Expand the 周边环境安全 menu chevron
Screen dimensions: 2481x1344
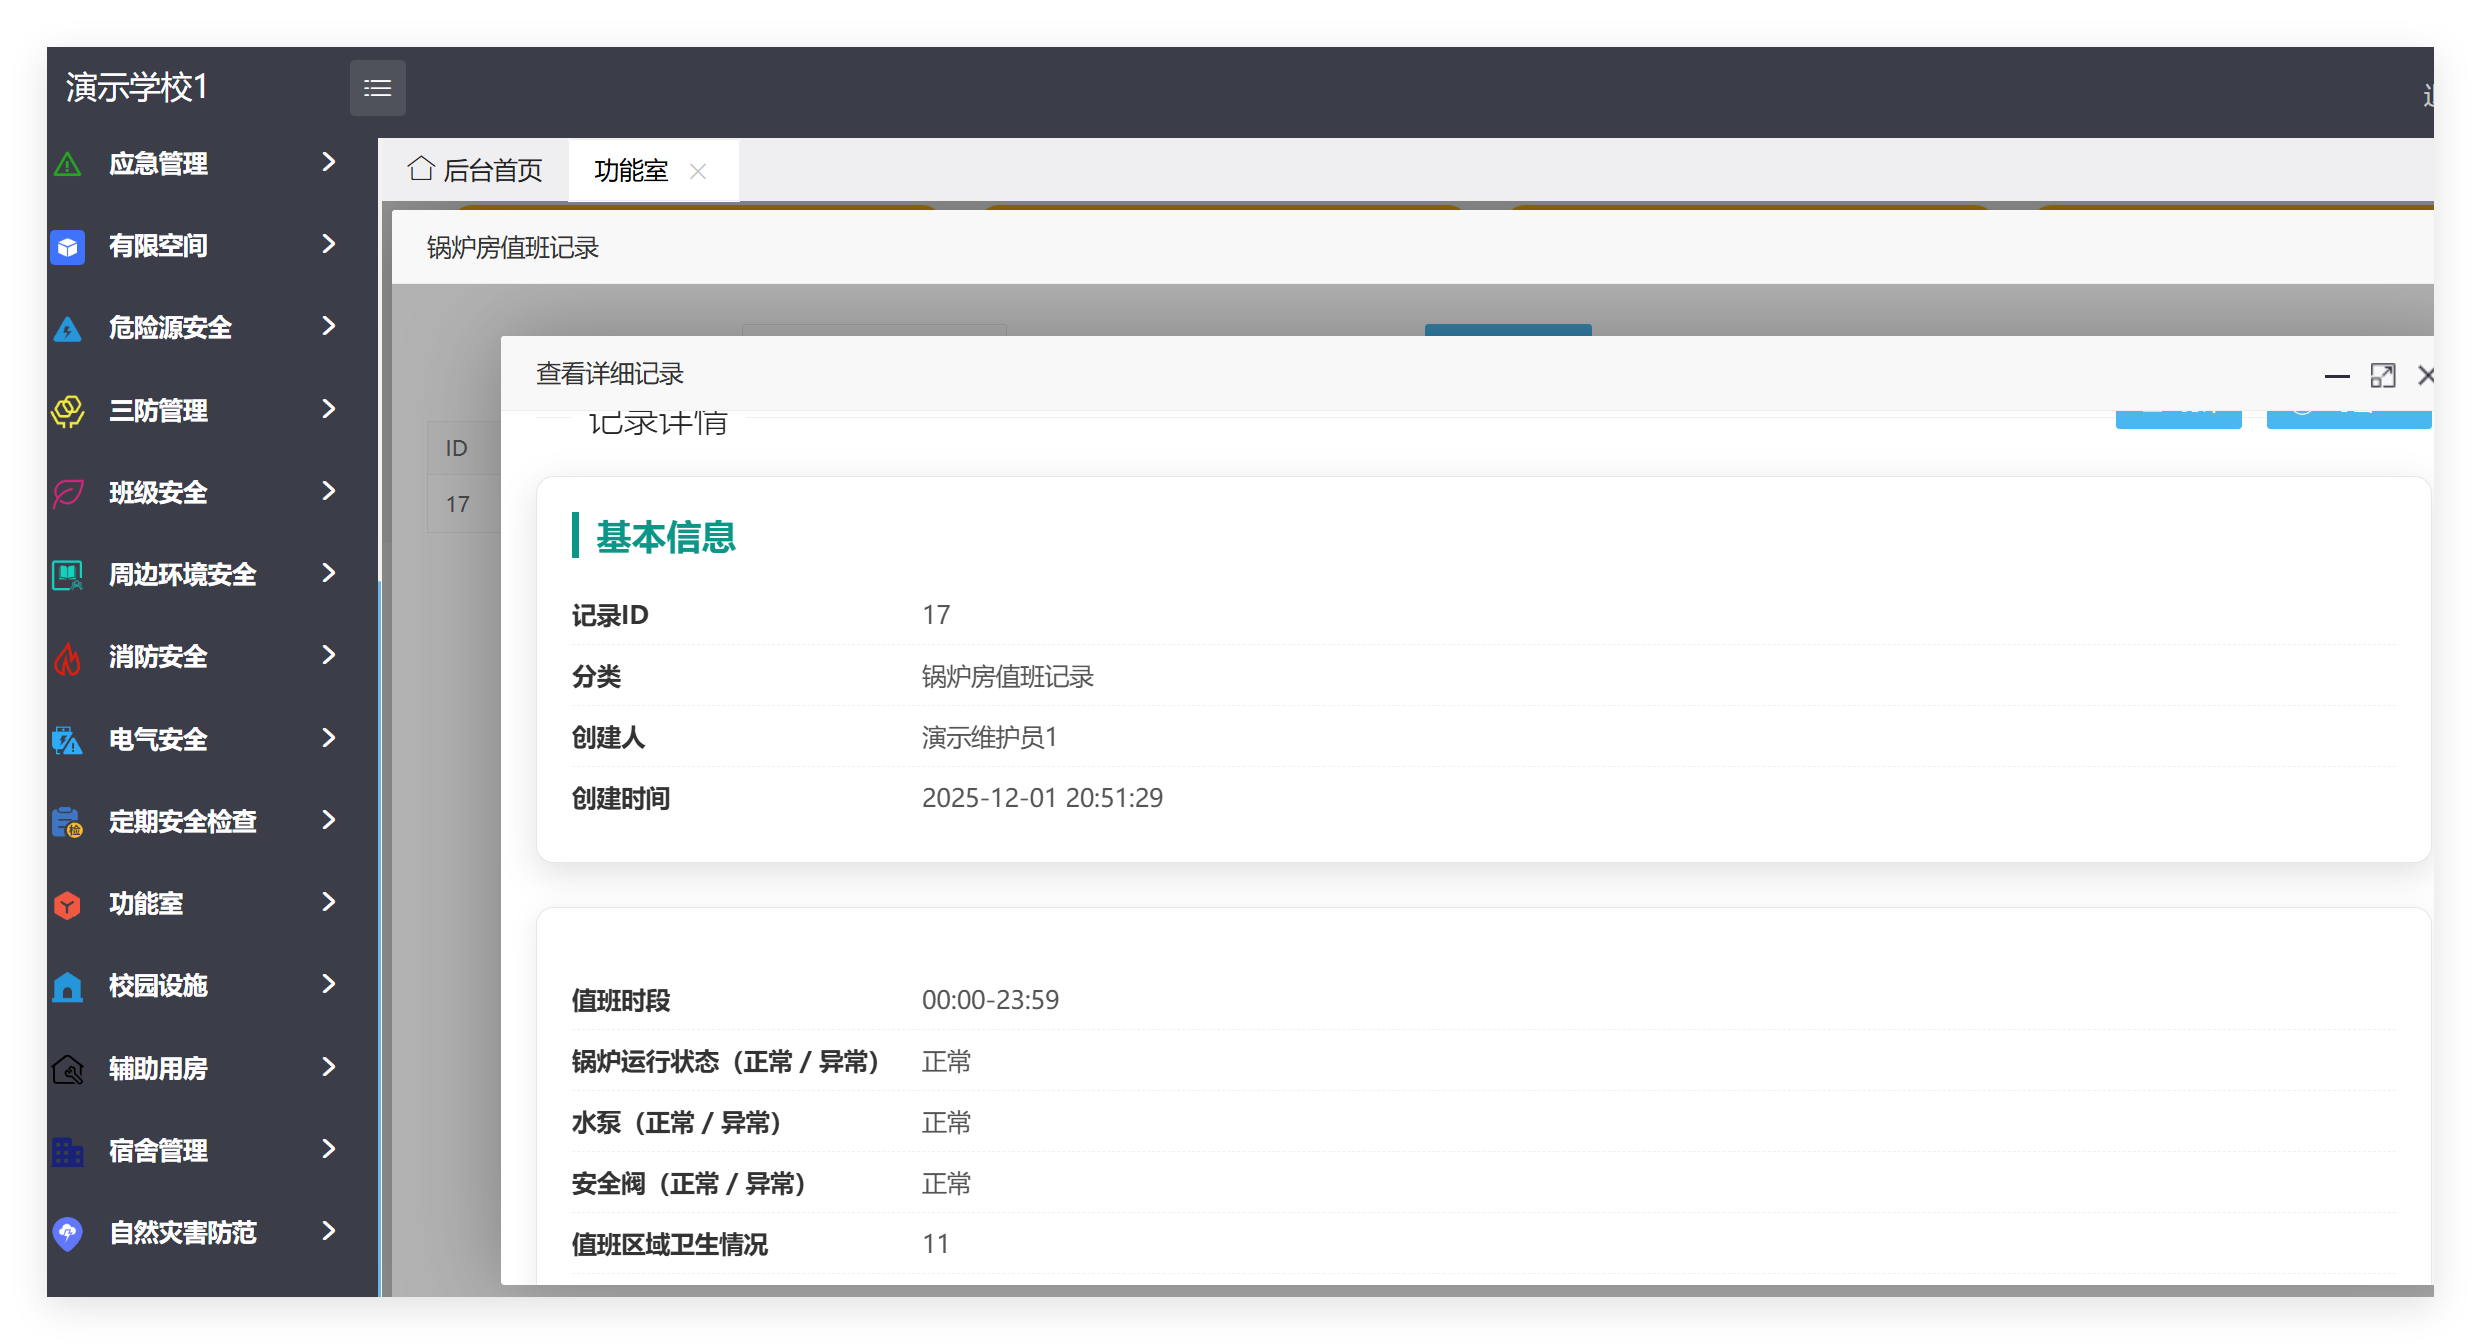[329, 574]
